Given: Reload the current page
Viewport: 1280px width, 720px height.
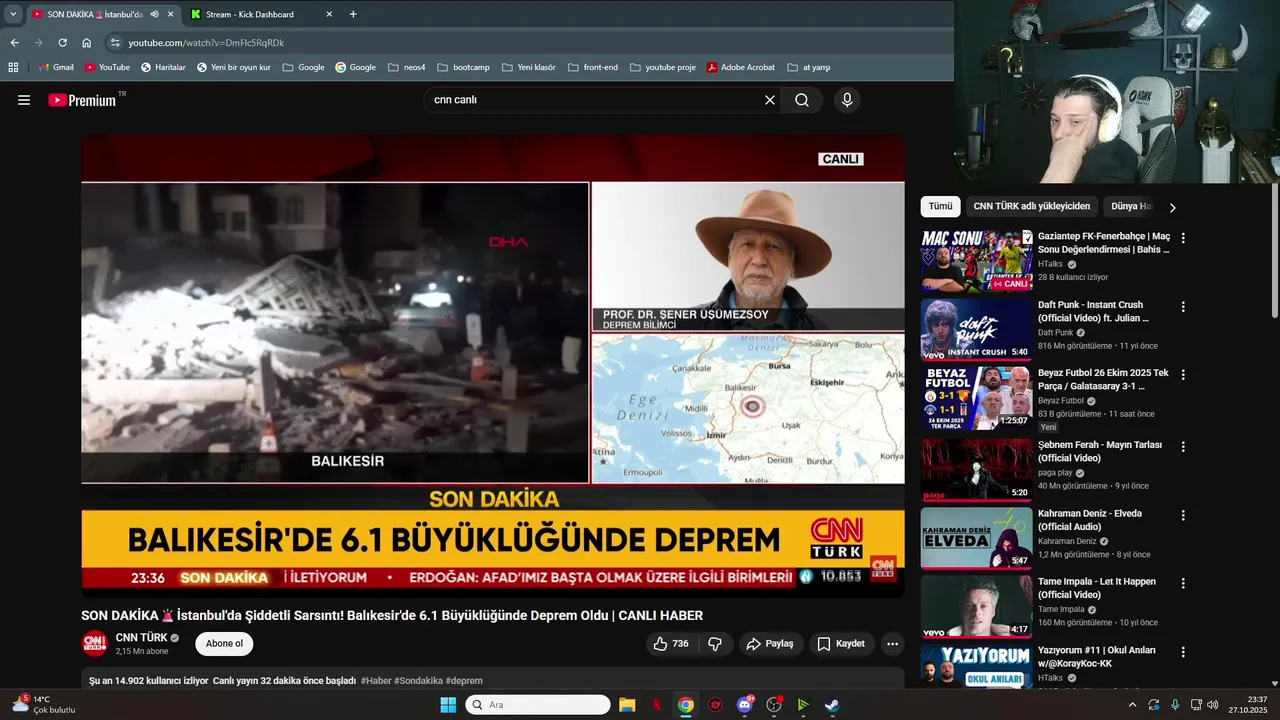Looking at the screenshot, I should click(x=62, y=43).
